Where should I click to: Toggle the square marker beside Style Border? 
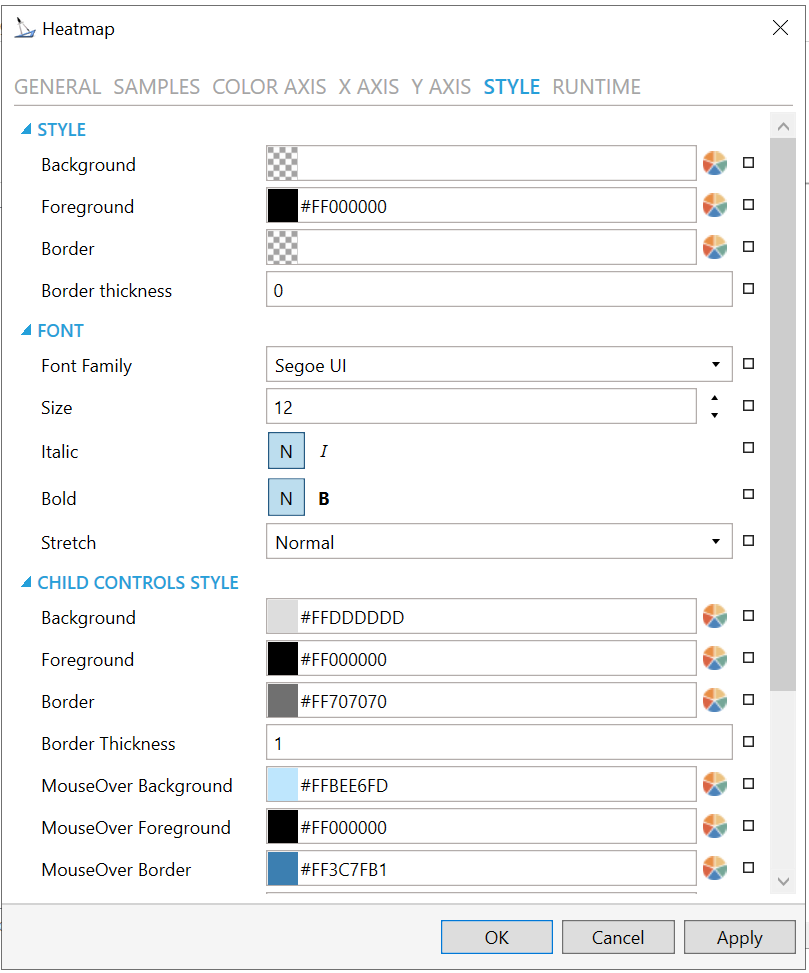click(749, 246)
